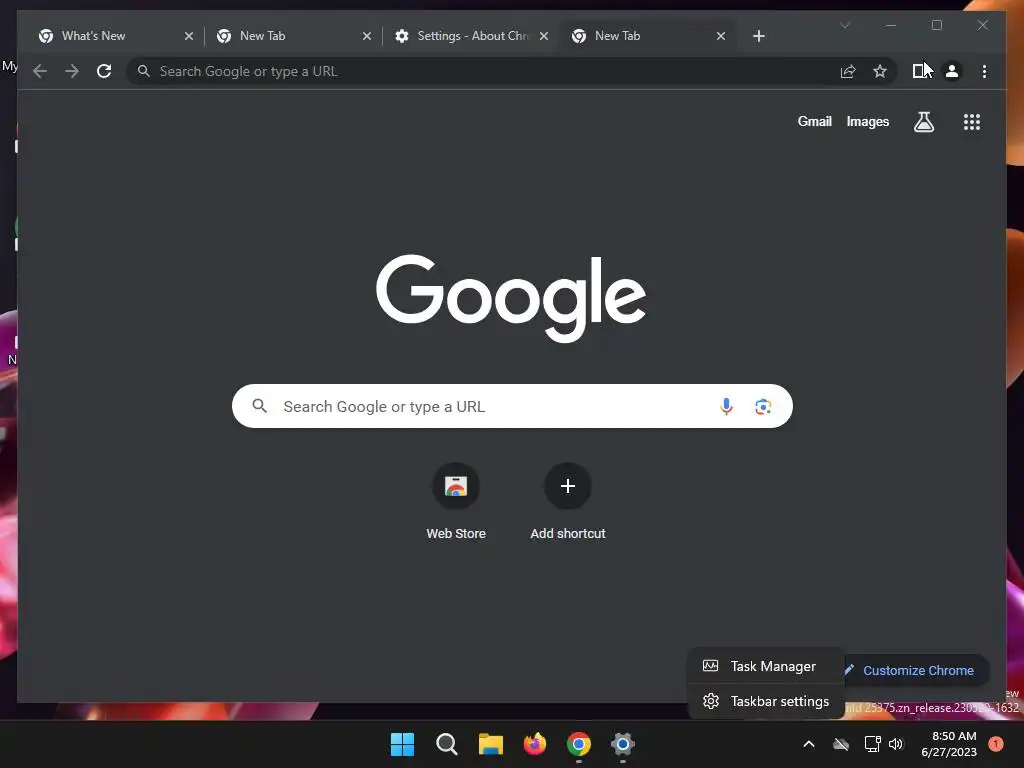Open the Windows Start menu
The height and width of the screenshot is (768, 1024).
402,744
